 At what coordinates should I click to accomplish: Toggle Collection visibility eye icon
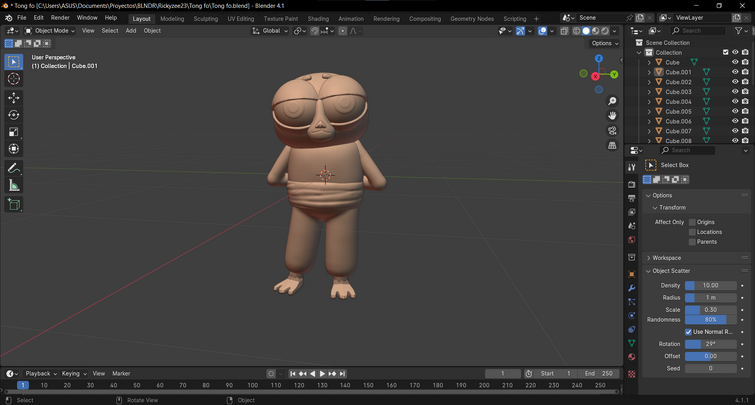pos(735,52)
